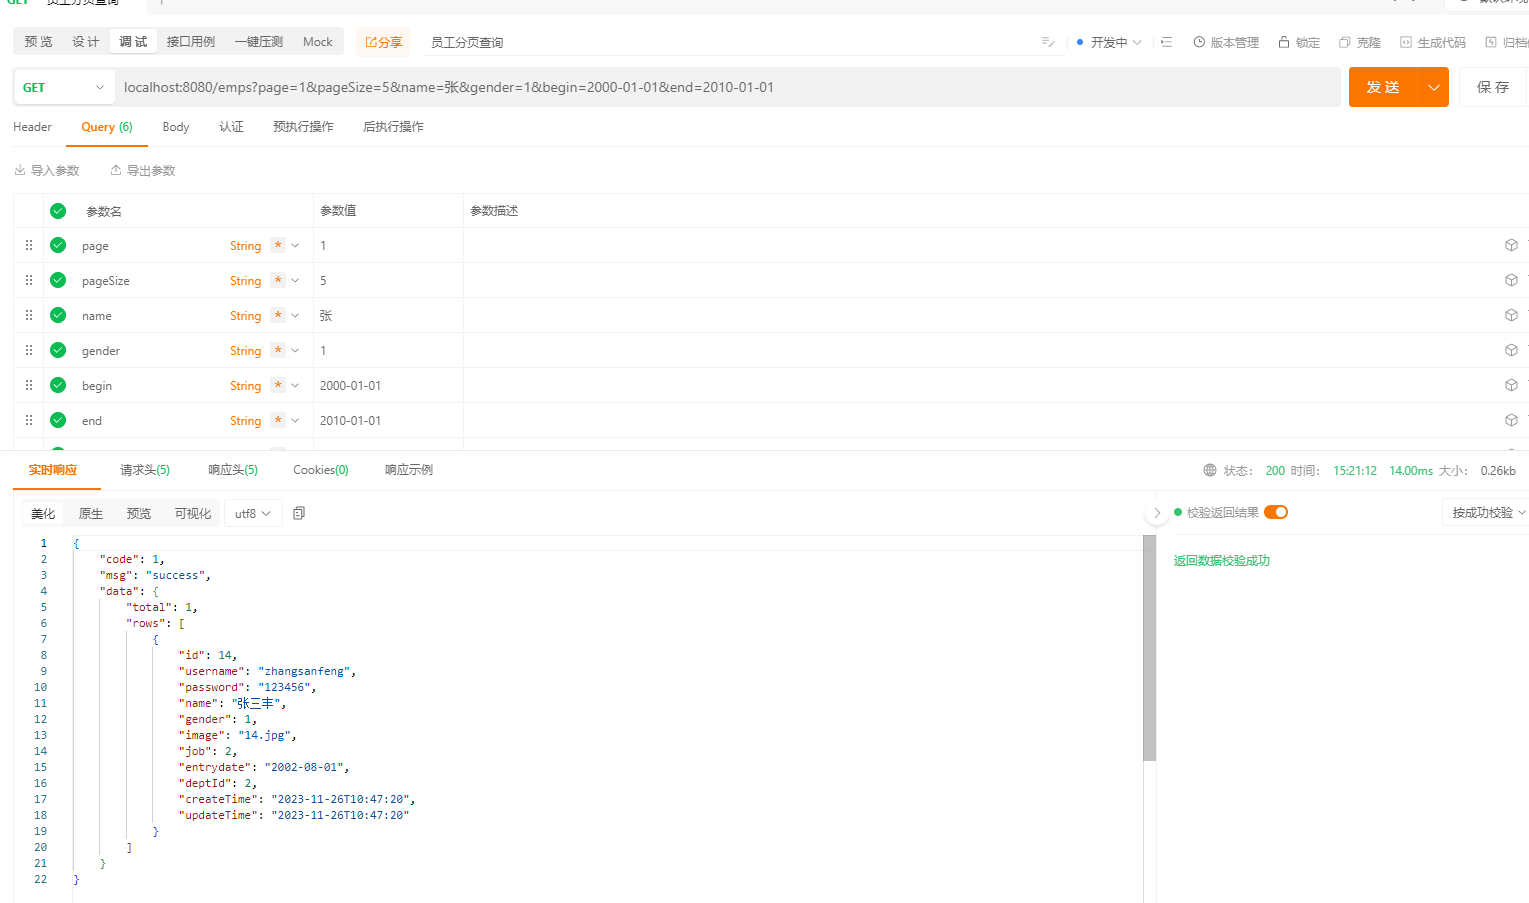Click the 保存 save button
The width and height of the screenshot is (1529, 903).
coord(1492,87)
